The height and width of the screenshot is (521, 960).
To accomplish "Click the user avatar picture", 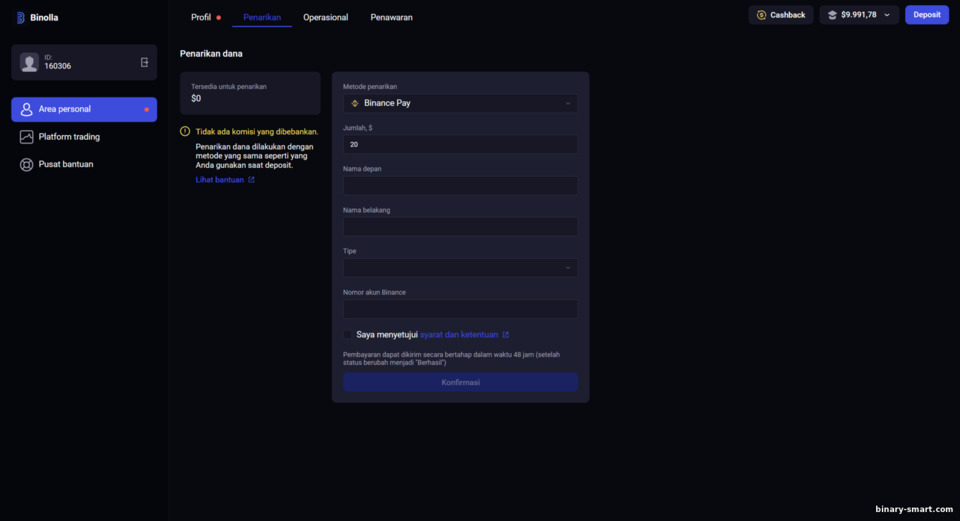I will point(29,62).
